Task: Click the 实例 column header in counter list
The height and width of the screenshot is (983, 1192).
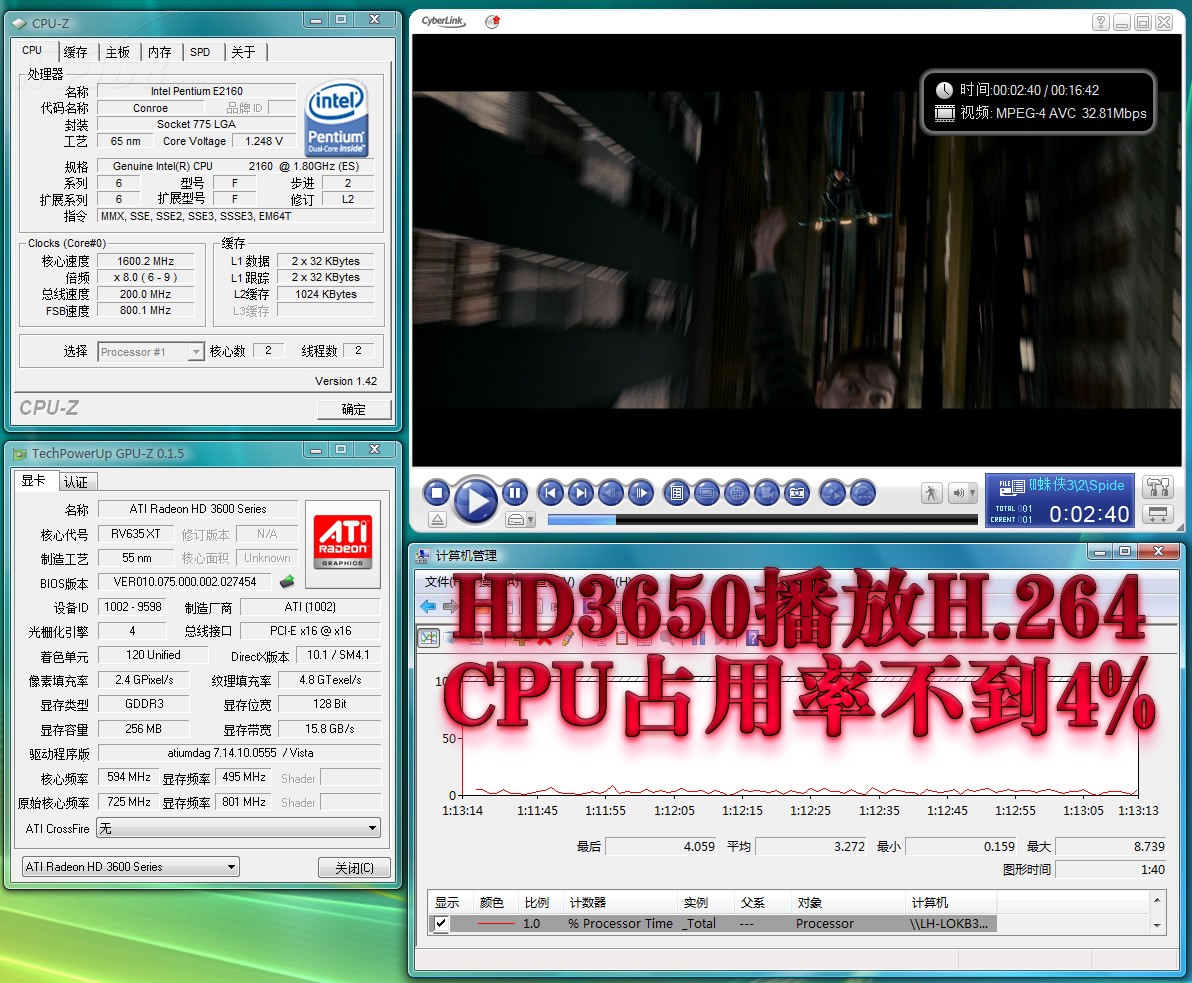Action: (706, 902)
